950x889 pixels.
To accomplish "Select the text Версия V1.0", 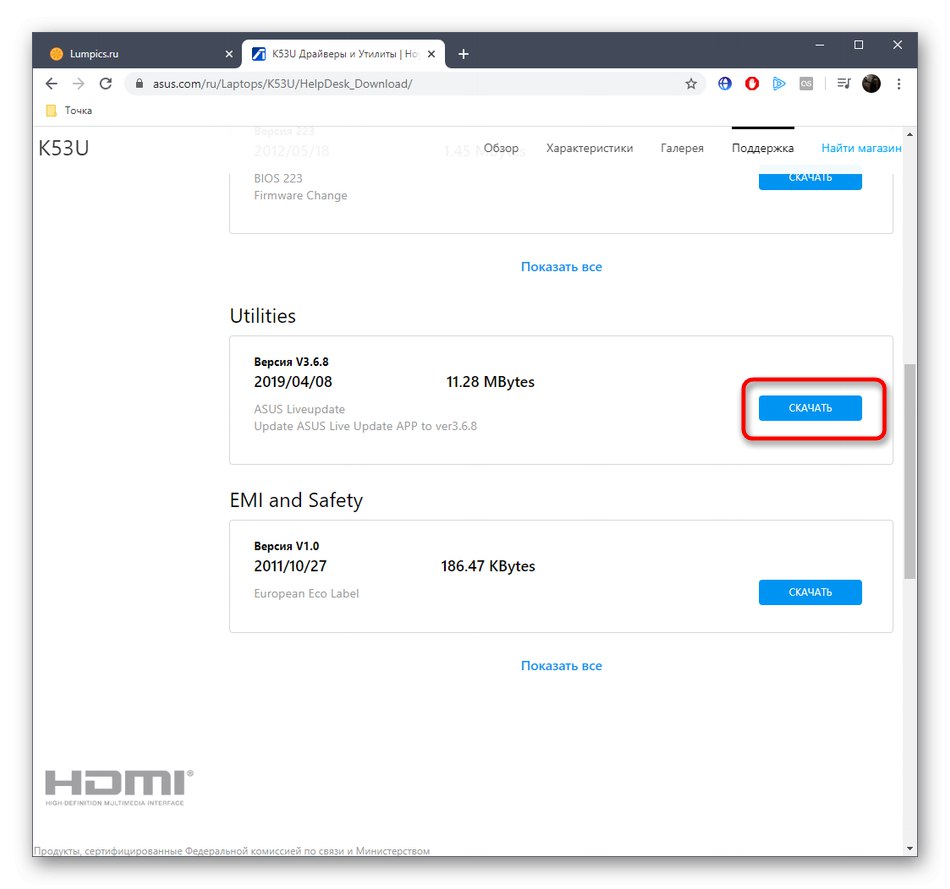I will point(287,546).
